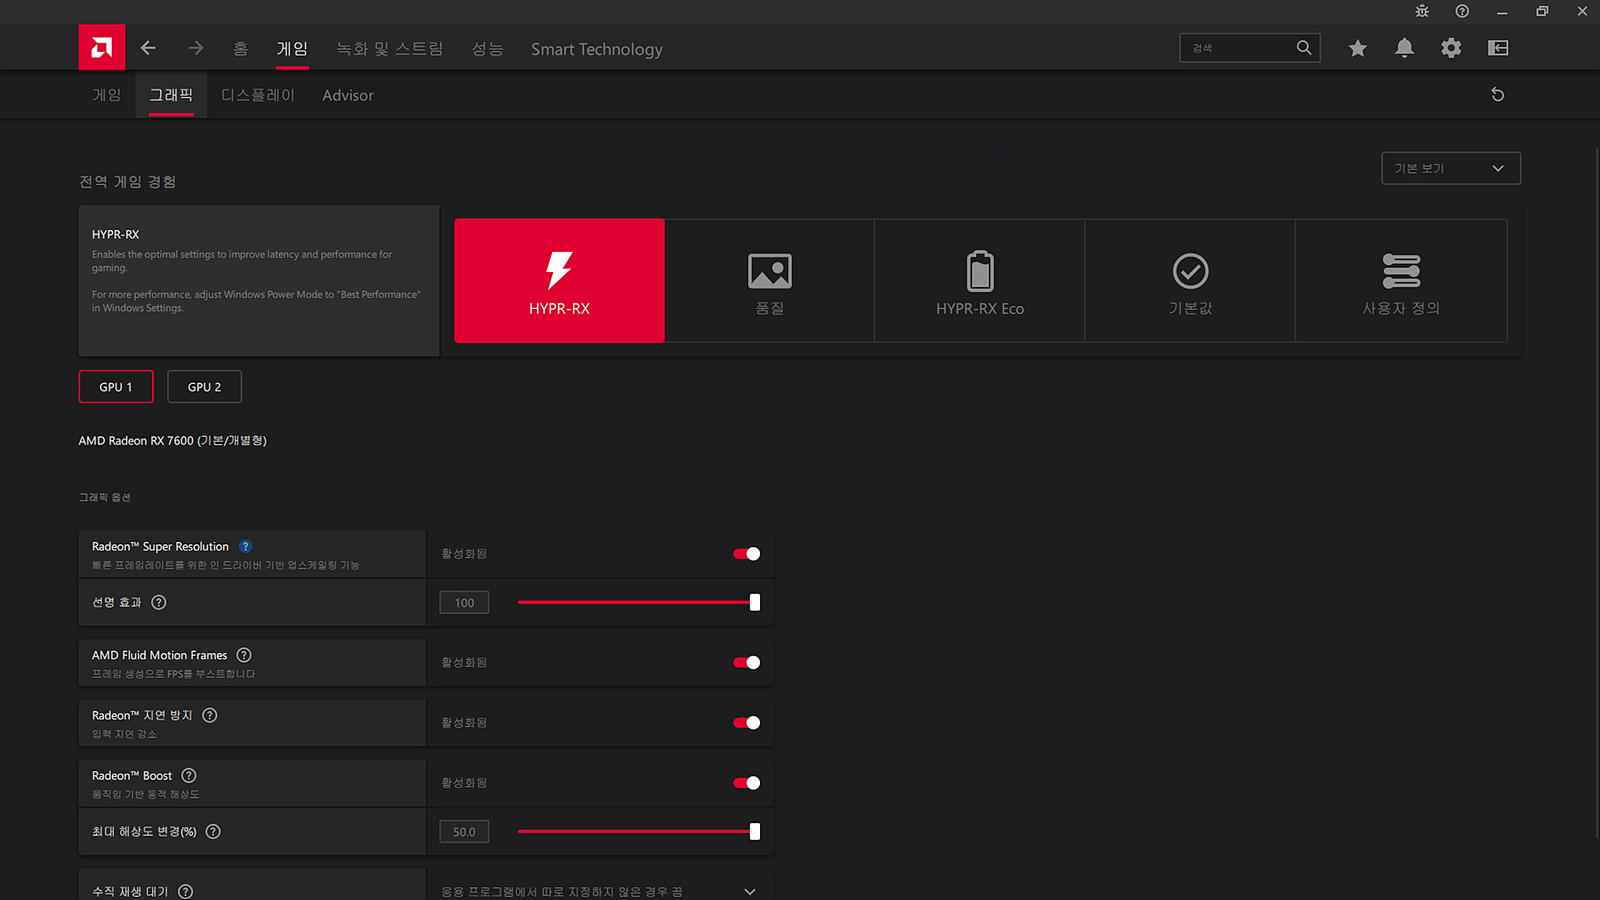
Task: Expand the 수직 재생 대기 dropdown
Action: click(x=750, y=891)
